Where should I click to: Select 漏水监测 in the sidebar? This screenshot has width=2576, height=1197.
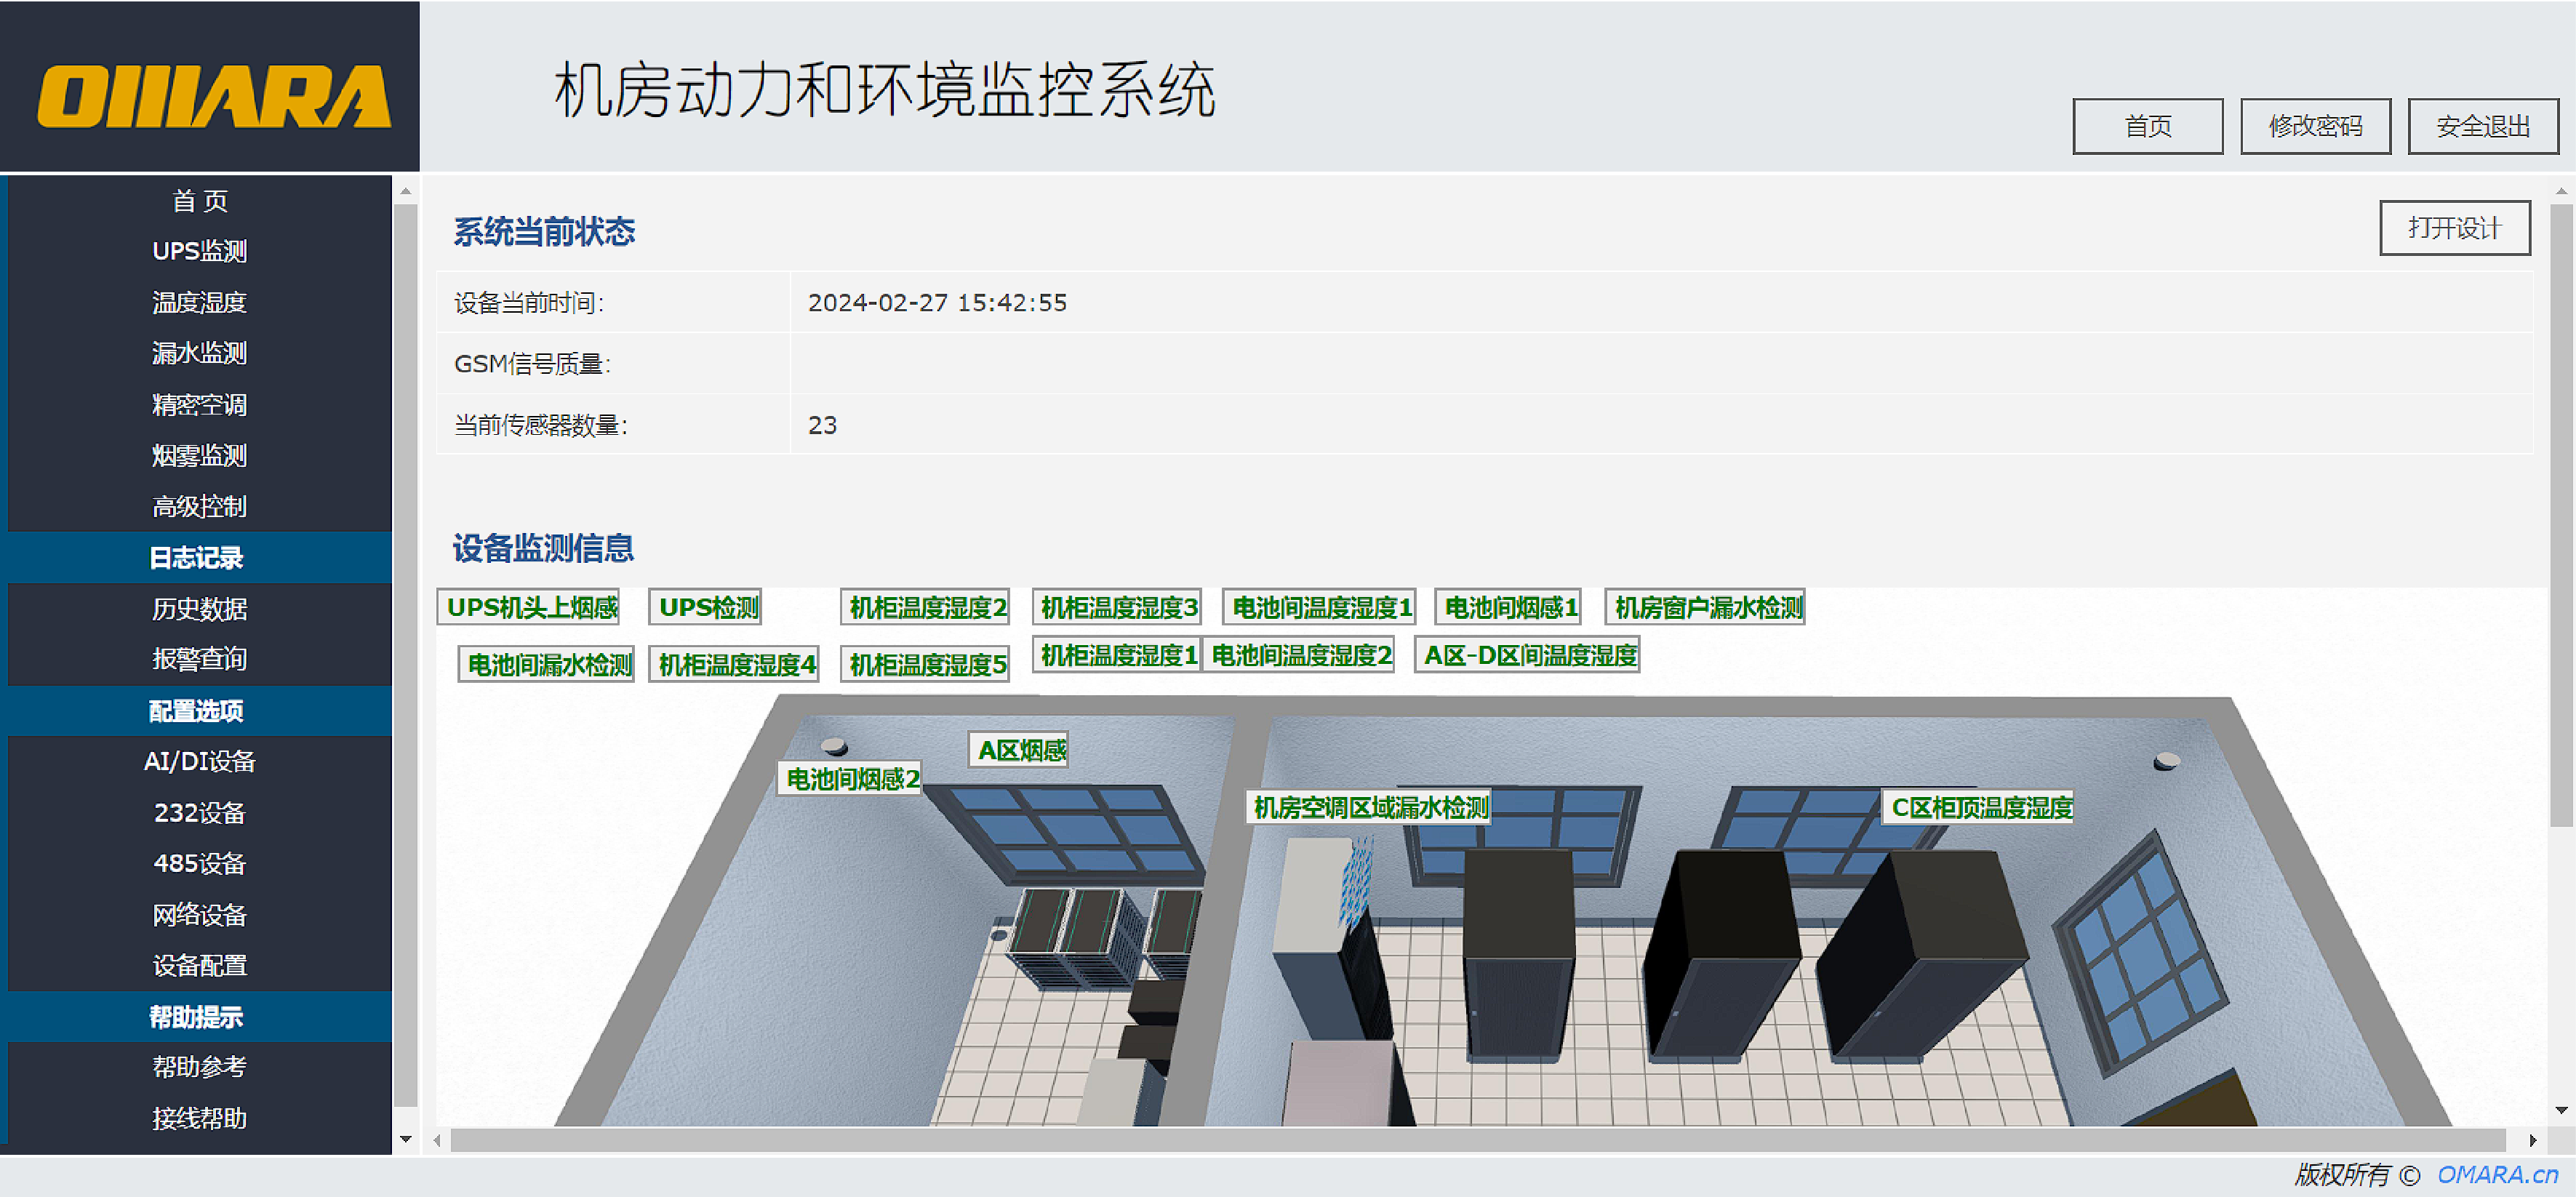click(x=199, y=353)
